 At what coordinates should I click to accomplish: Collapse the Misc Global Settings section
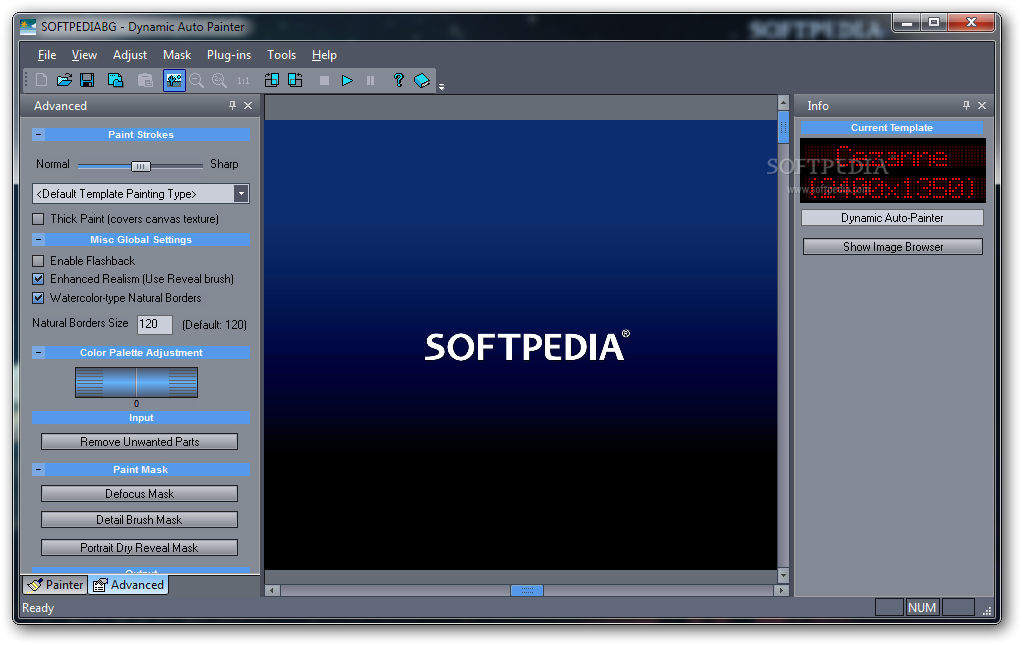[38, 240]
